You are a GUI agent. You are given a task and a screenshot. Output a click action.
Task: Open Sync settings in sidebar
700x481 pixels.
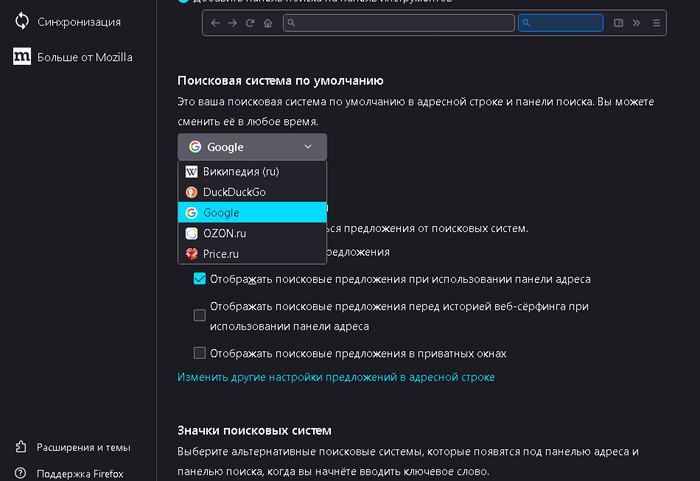point(67,21)
